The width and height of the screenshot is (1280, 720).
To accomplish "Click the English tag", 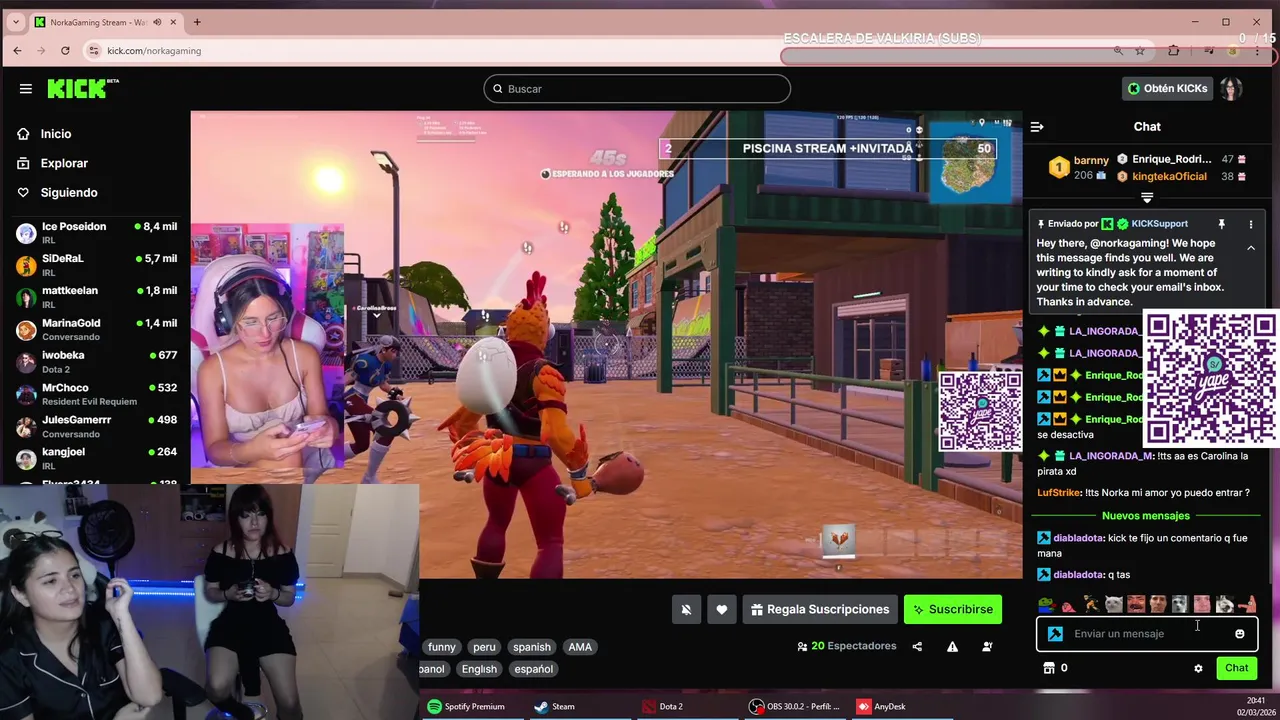I will coord(479,669).
